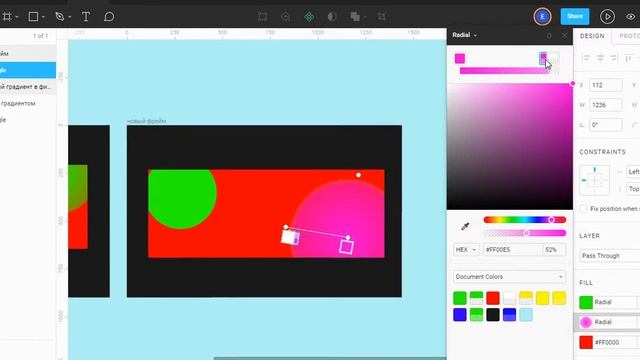Image resolution: width=640 pixels, height=360 pixels.
Task: Choose the solid dark blue document swatch
Action: pos(460,315)
